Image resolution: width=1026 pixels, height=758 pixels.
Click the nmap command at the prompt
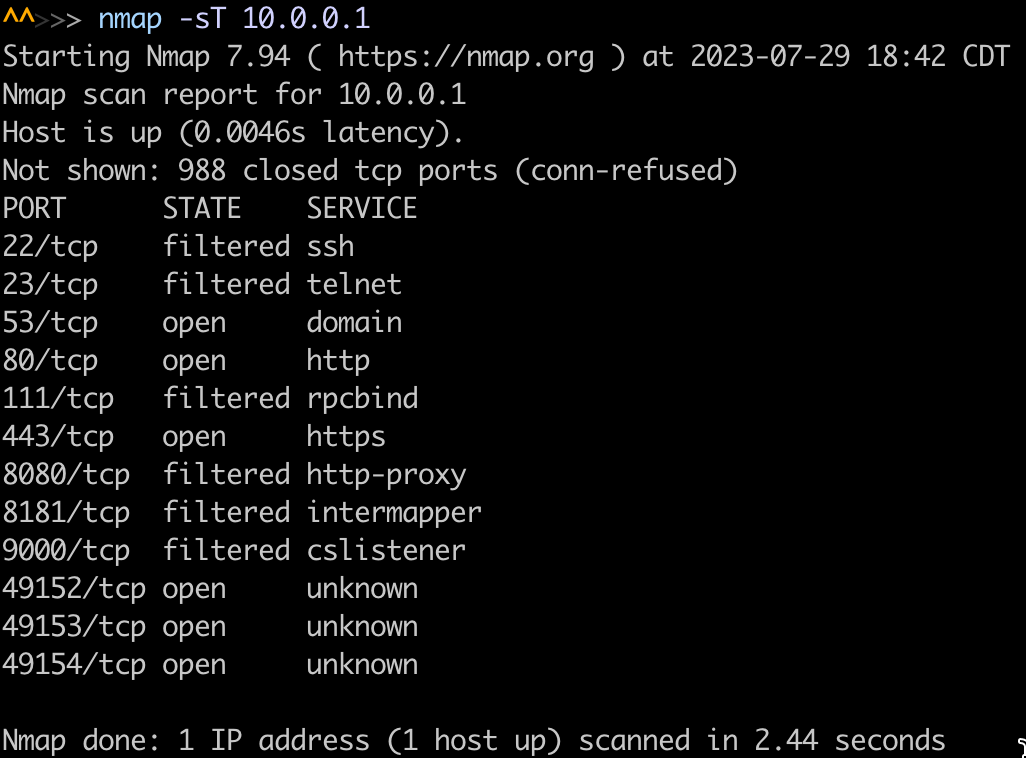point(130,18)
